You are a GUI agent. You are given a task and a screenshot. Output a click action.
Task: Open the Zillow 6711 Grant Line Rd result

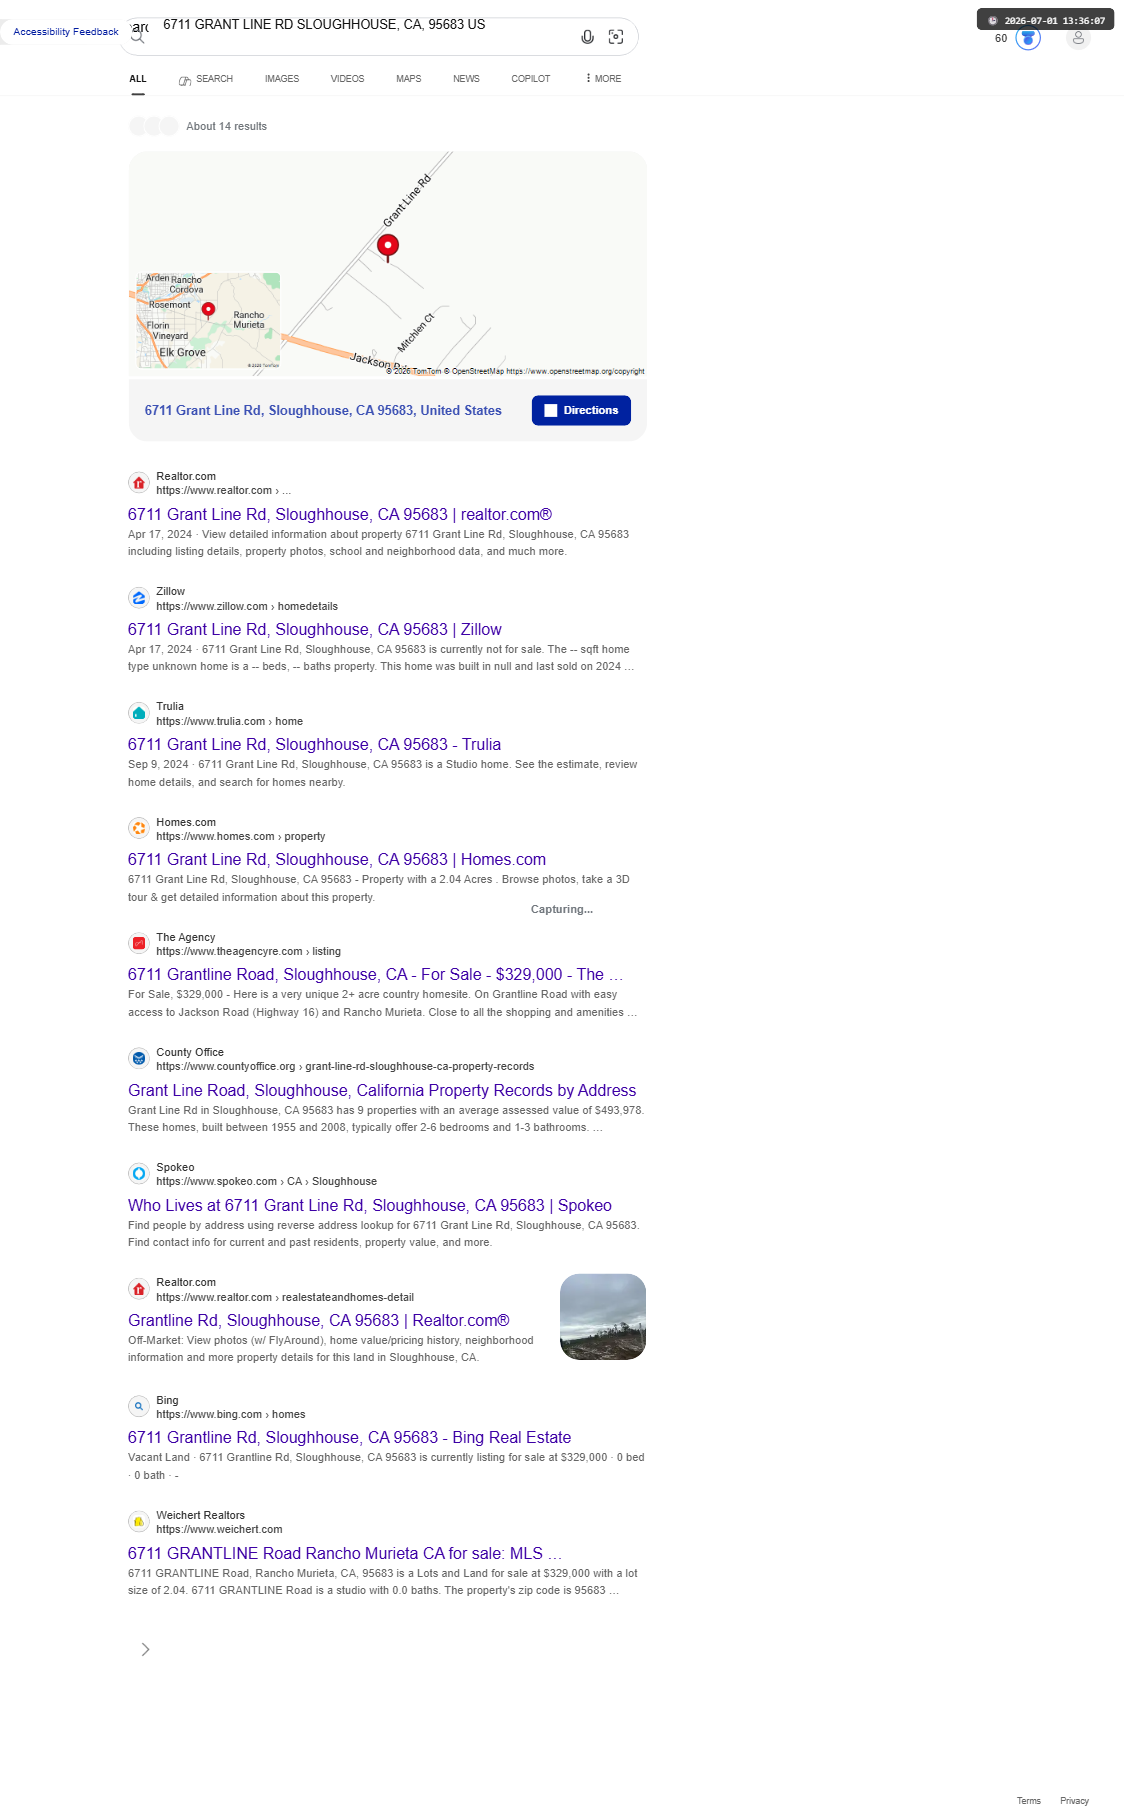315,630
